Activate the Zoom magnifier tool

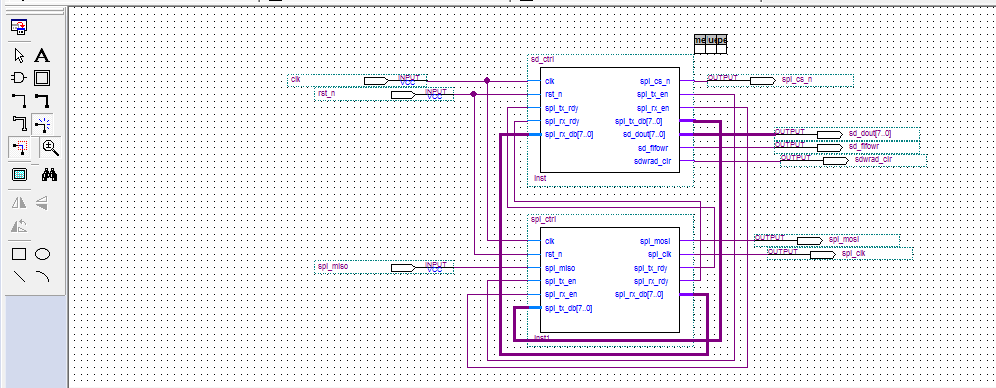point(50,147)
